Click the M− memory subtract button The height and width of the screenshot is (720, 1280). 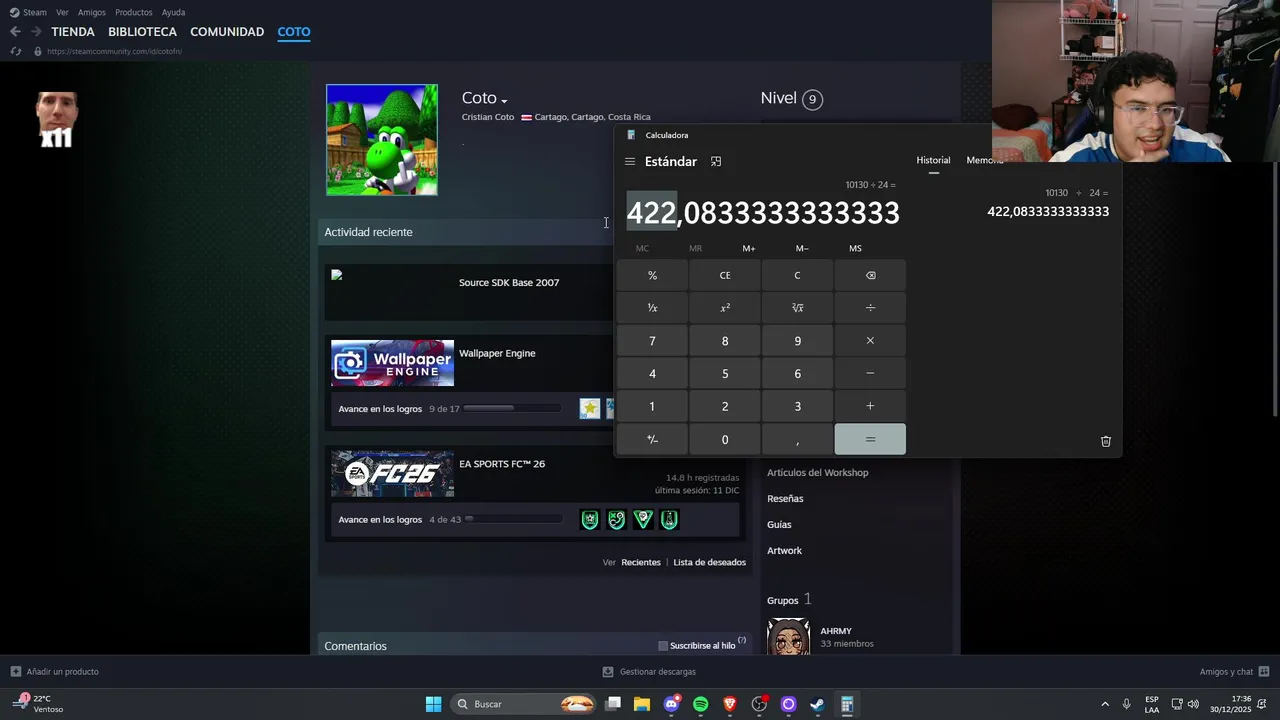coord(802,248)
